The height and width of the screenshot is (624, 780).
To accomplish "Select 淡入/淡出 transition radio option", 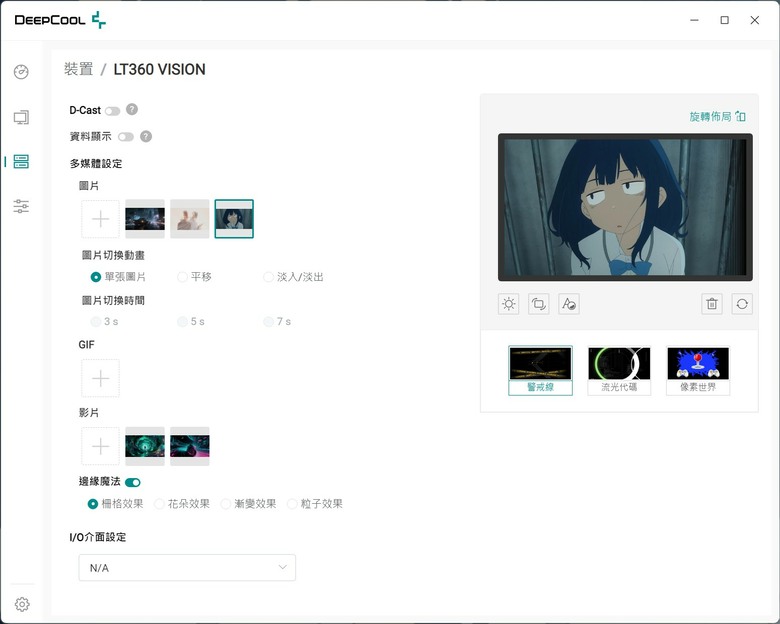I will 293,277.
